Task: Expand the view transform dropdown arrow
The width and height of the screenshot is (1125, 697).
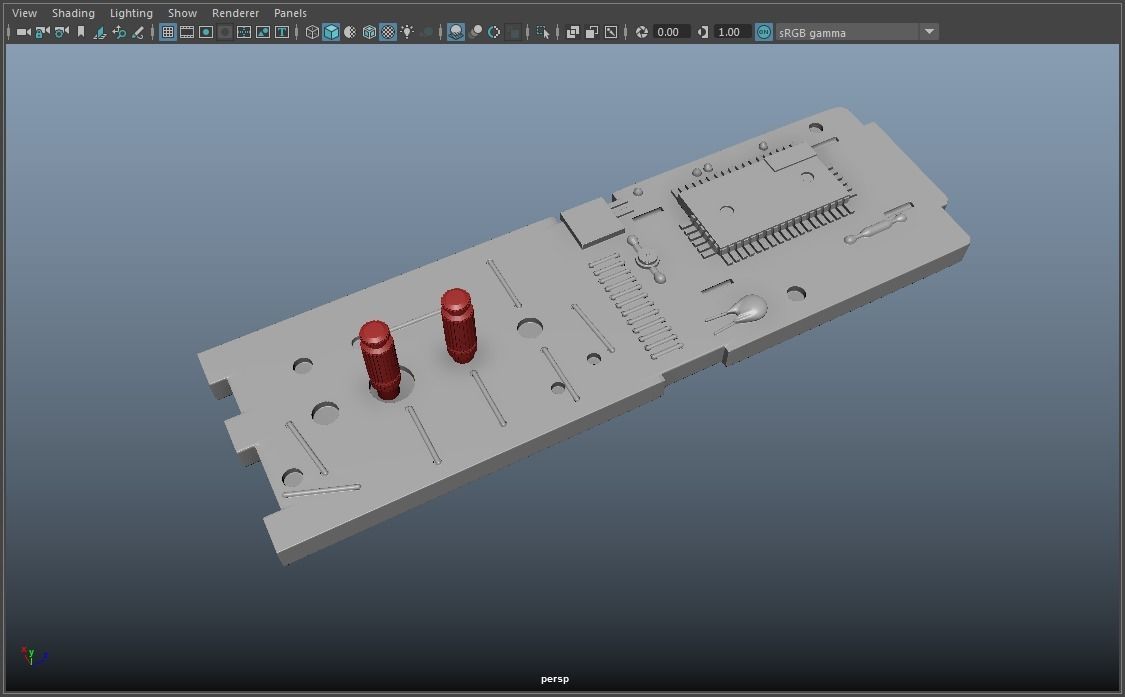Action: coord(929,32)
